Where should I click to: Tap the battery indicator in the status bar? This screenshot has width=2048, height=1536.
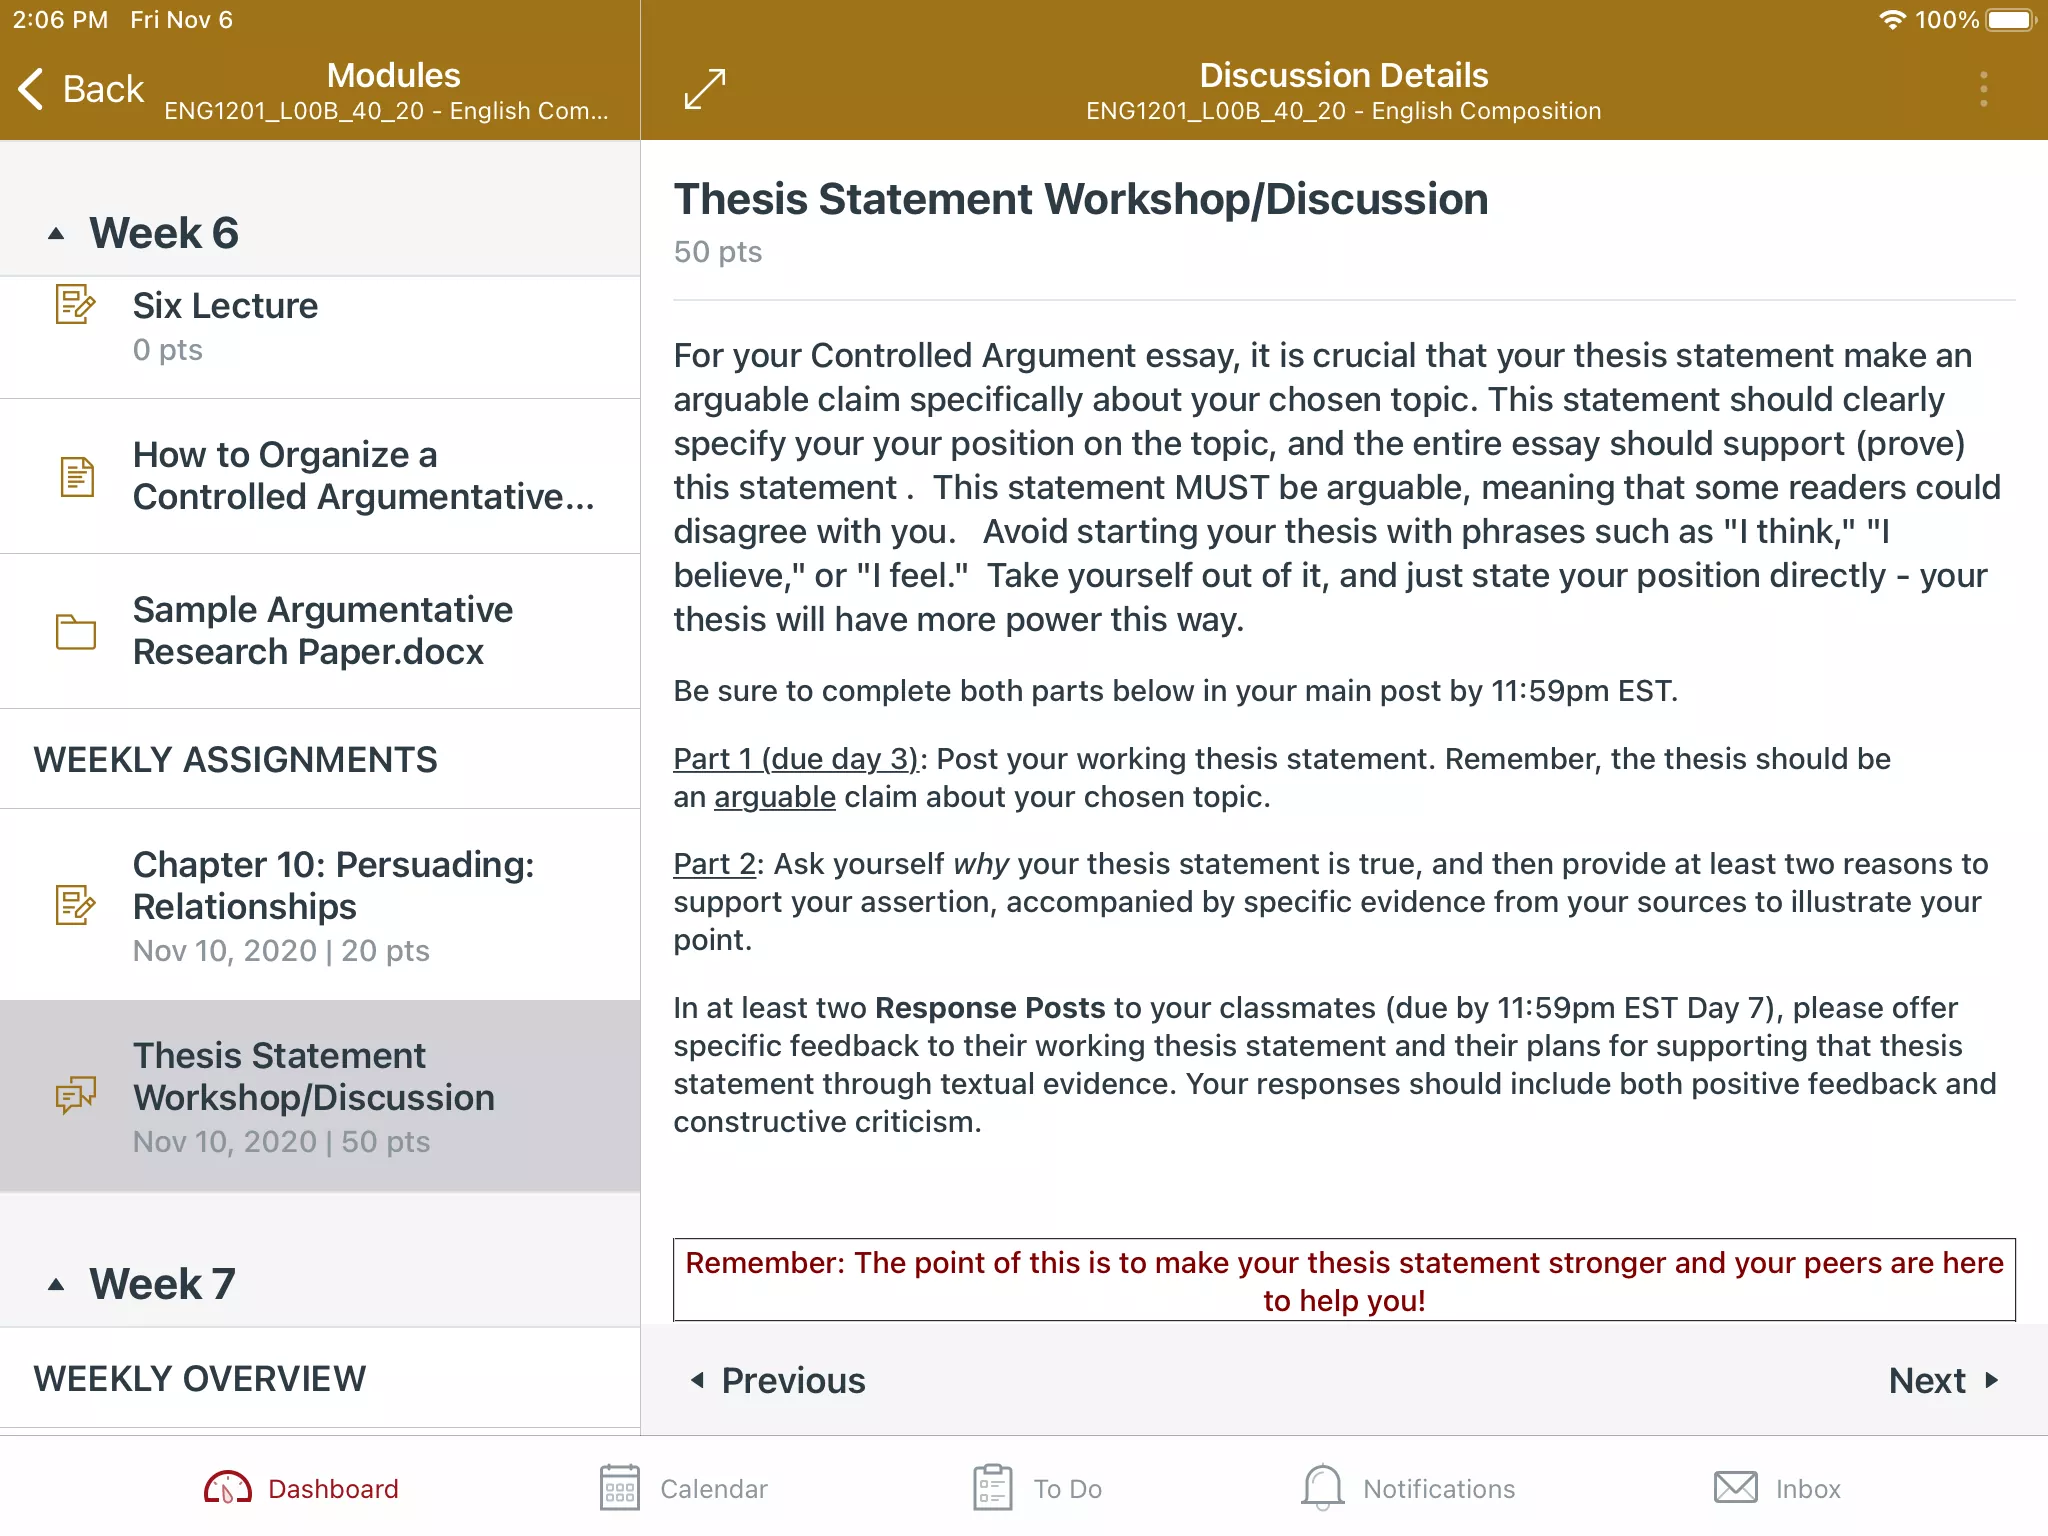2011,20
